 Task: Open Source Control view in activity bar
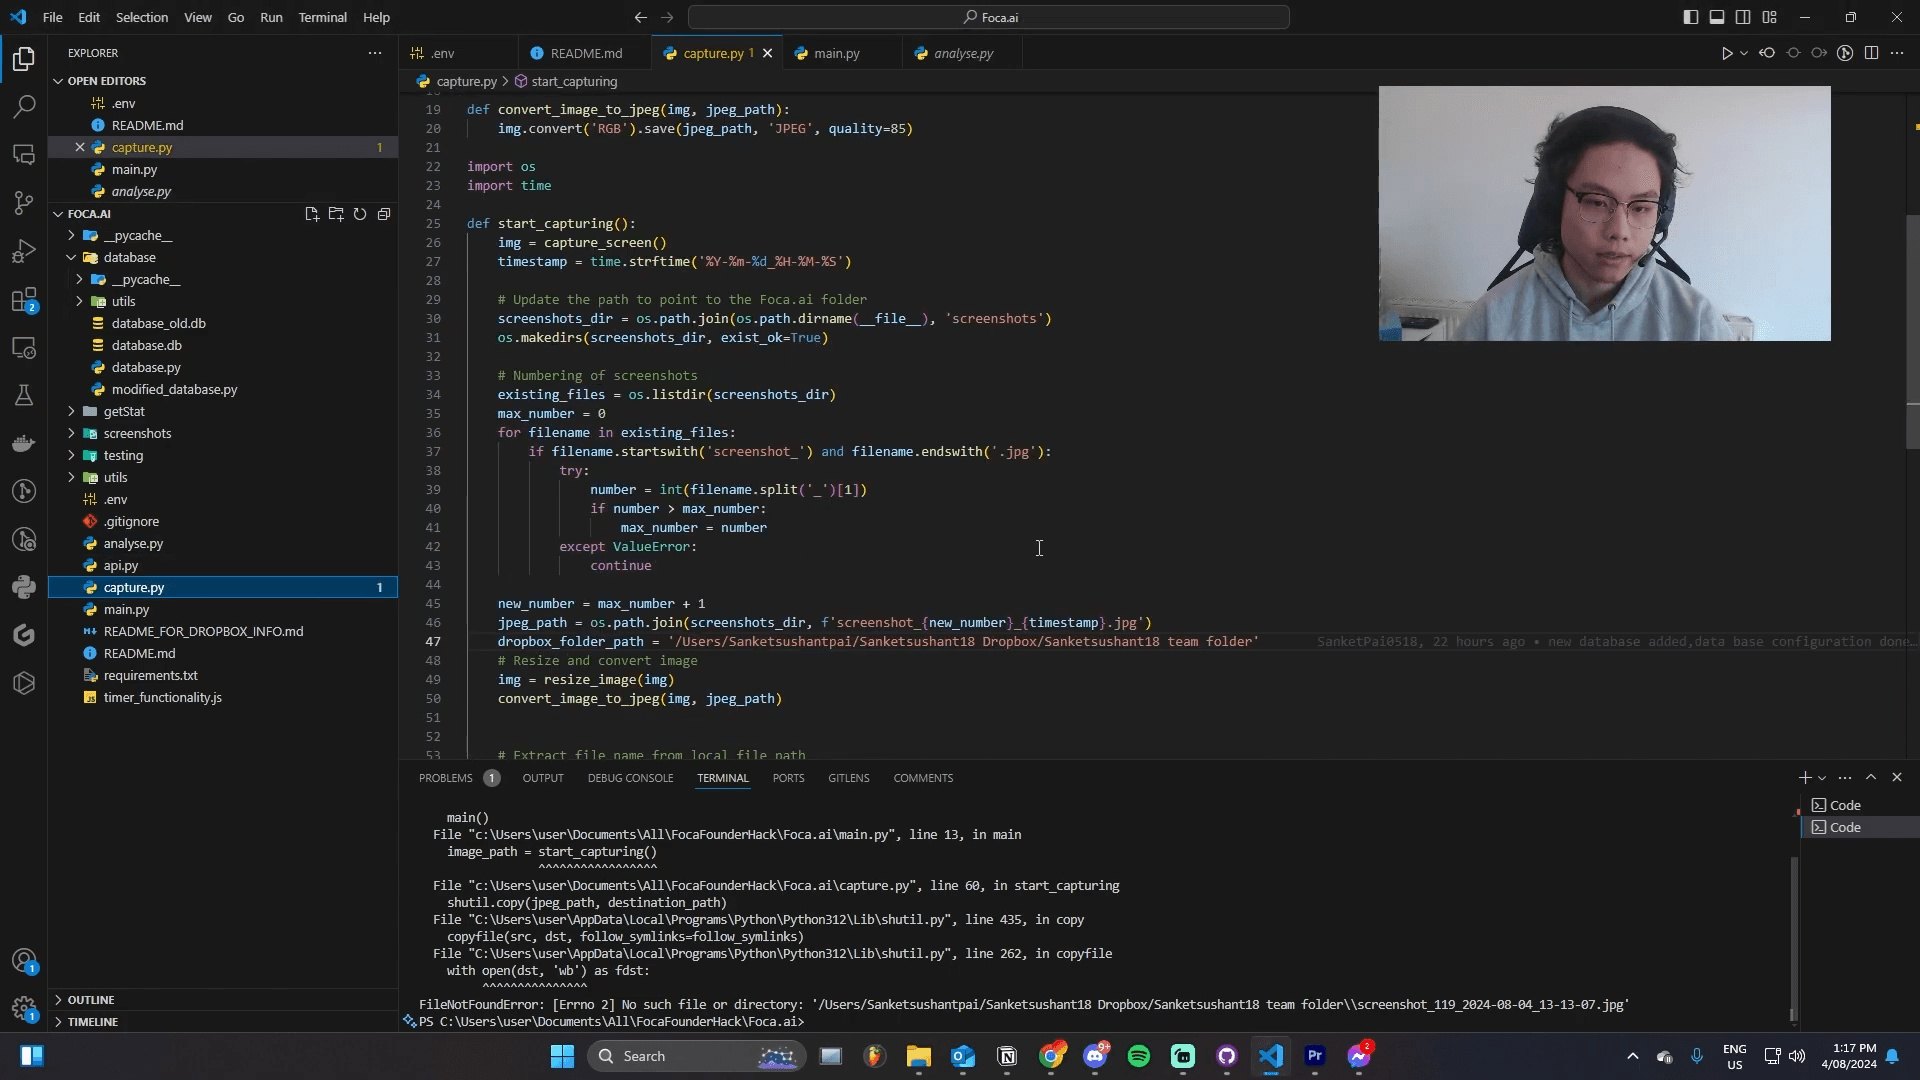point(24,203)
